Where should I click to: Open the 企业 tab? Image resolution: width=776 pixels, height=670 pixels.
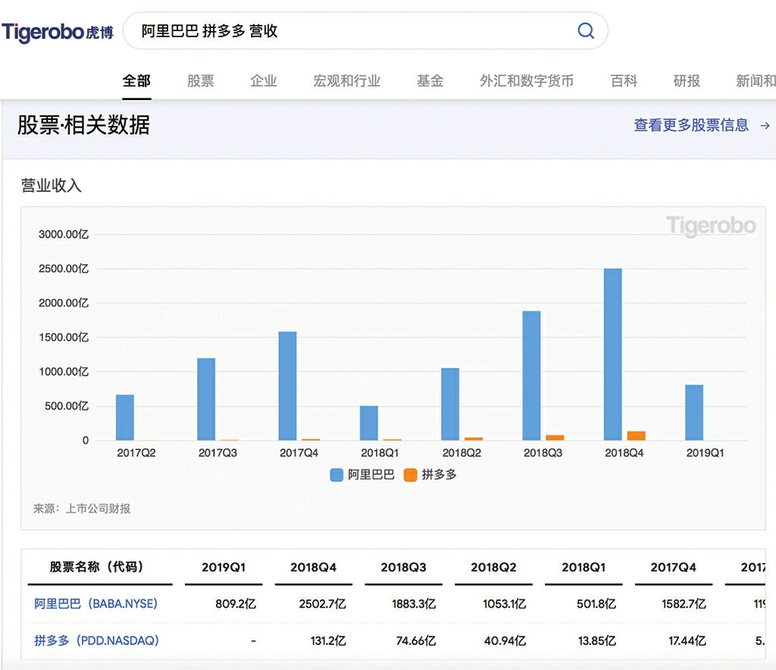click(263, 81)
